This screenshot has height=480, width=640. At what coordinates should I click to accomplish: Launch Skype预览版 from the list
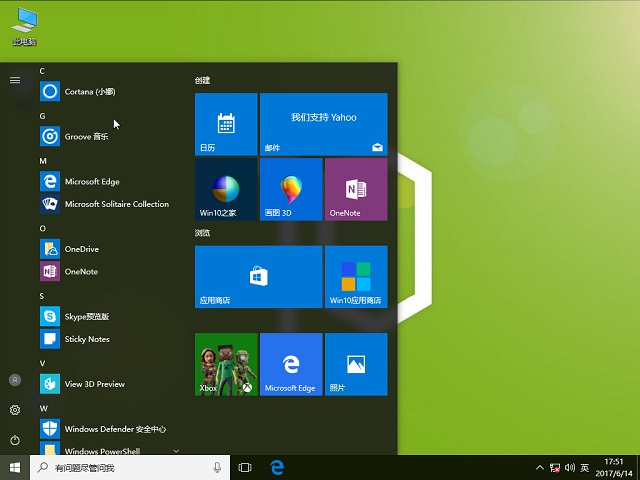(x=109, y=316)
